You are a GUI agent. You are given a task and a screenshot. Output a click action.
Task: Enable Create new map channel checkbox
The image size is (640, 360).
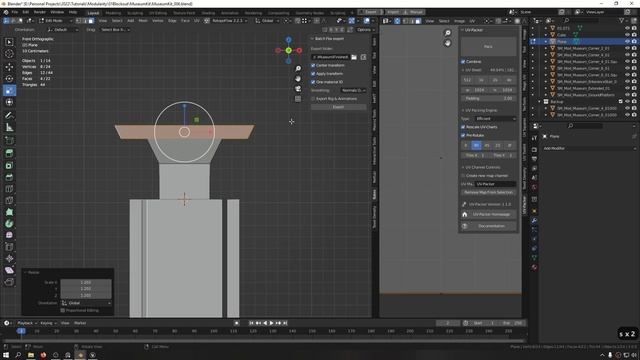[463, 176]
